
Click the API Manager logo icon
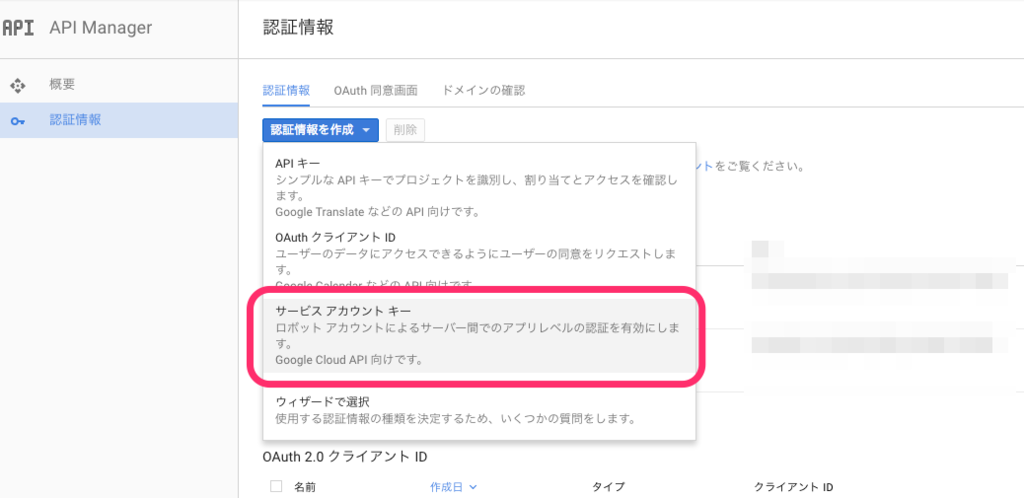(18, 29)
